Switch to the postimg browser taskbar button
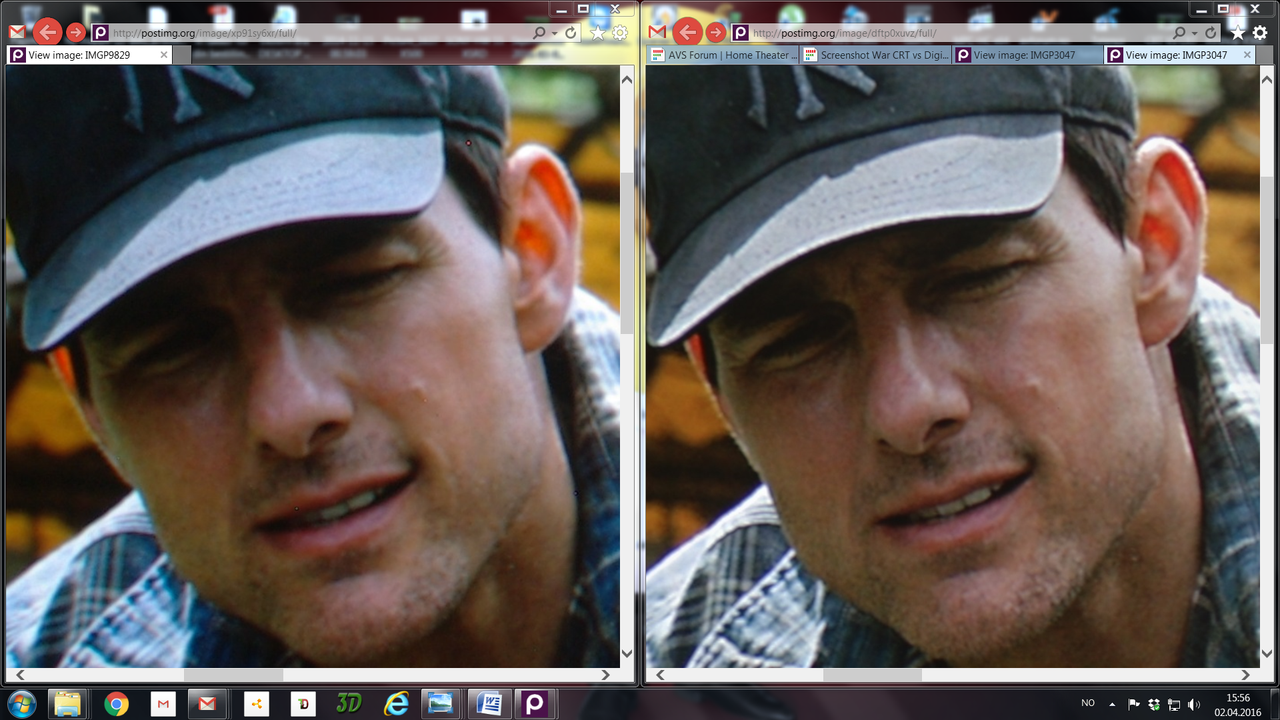The height and width of the screenshot is (720, 1280). [x=536, y=704]
